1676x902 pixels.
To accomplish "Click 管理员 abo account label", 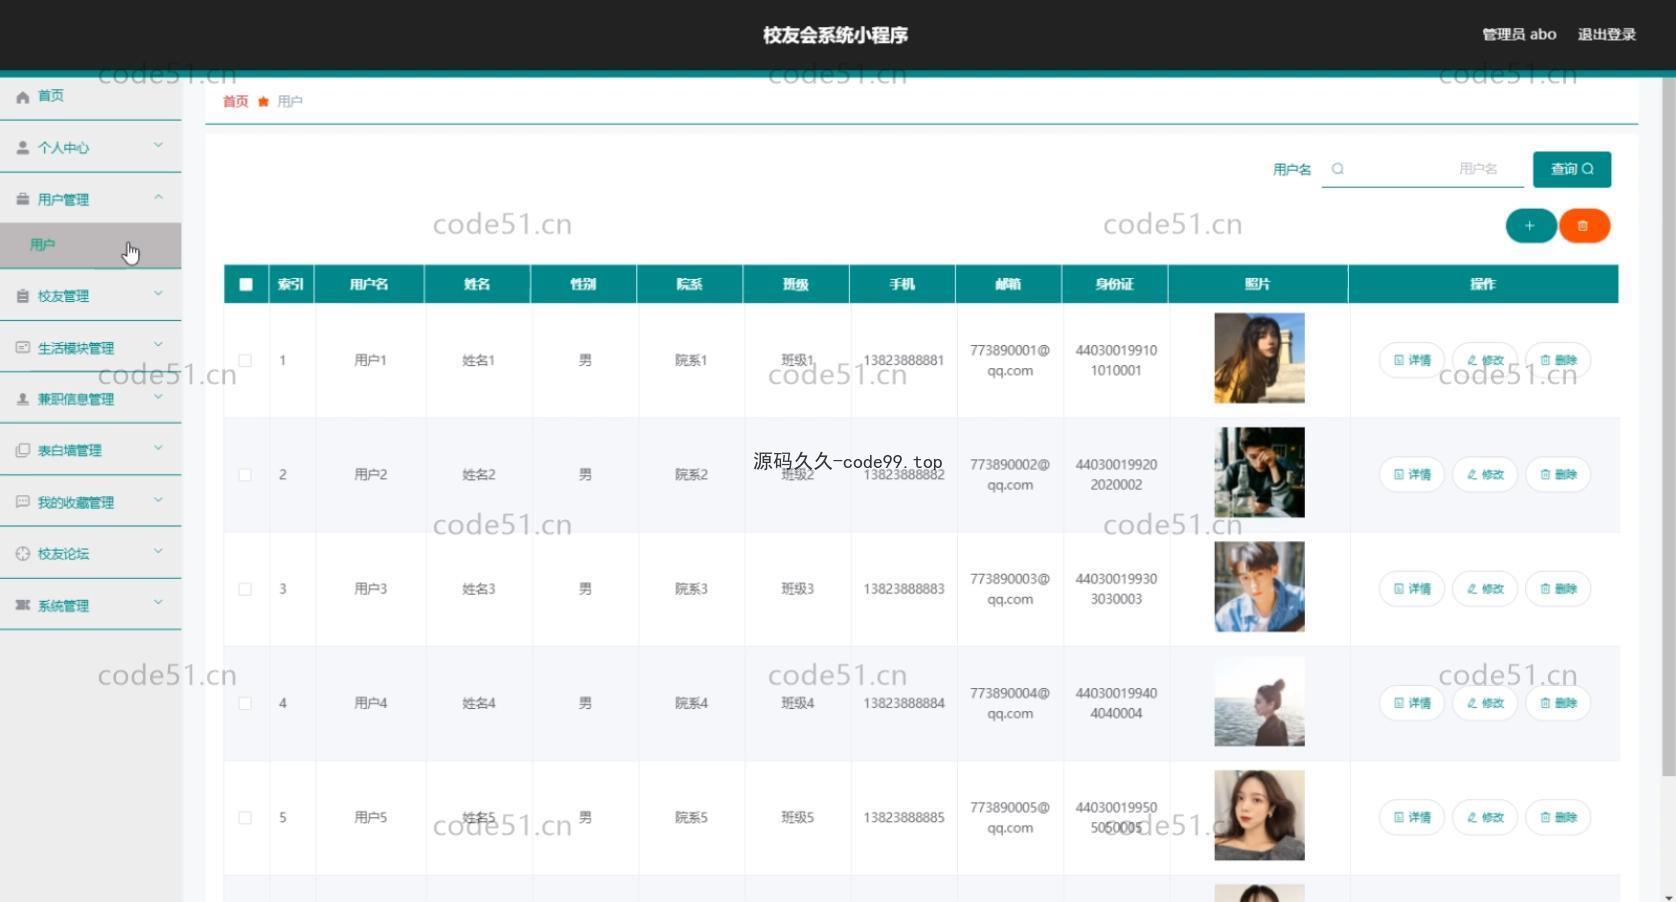I will coord(1519,34).
